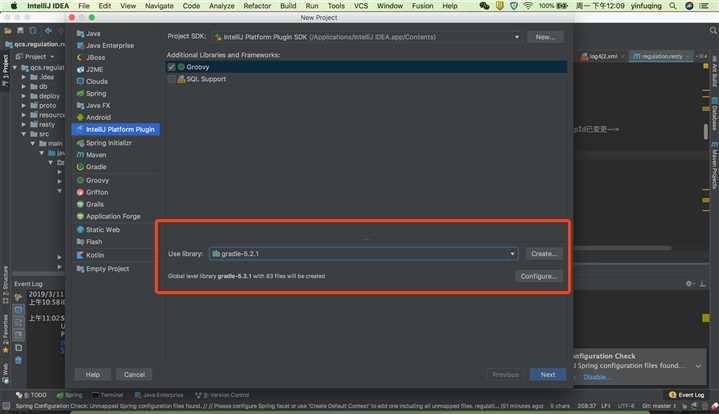Expand the resty folder in project tree
The width and height of the screenshot is (719, 414).
(24, 125)
